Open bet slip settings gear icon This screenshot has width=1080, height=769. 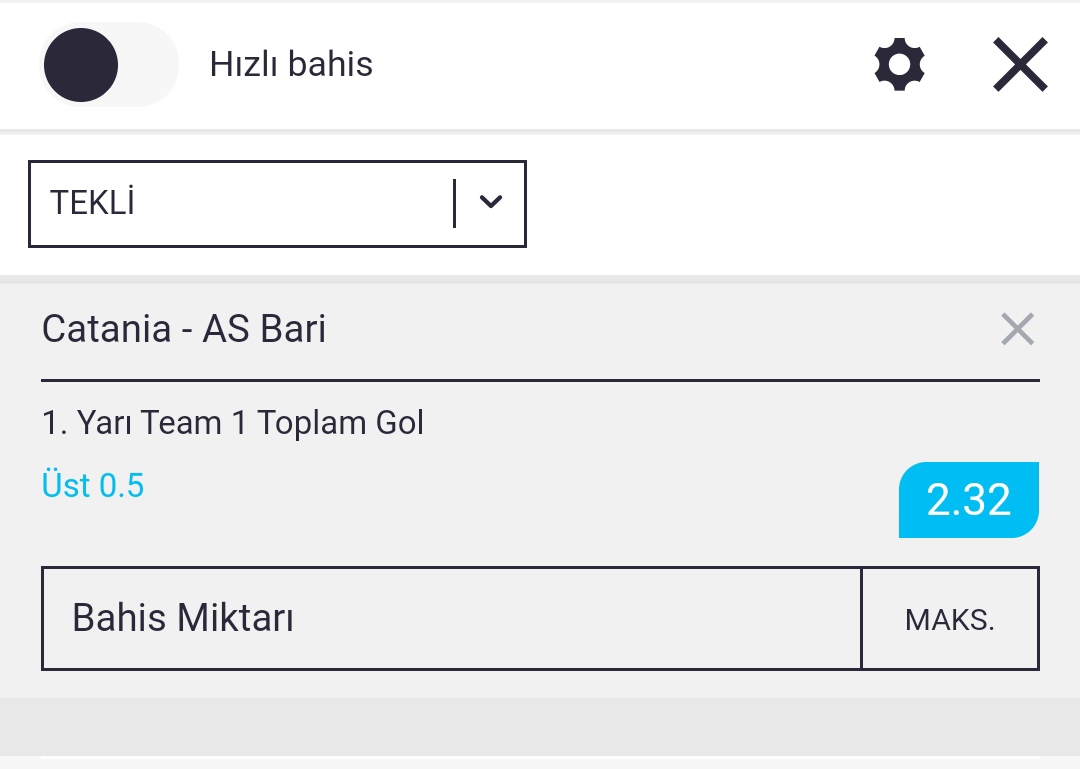[x=899, y=65]
